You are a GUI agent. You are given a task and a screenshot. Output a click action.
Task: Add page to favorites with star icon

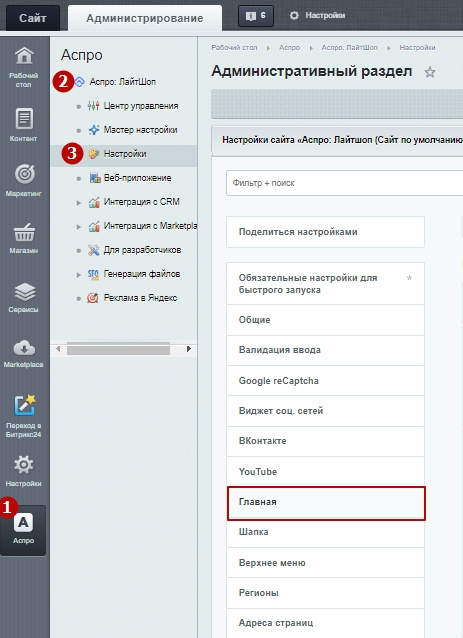[430, 72]
